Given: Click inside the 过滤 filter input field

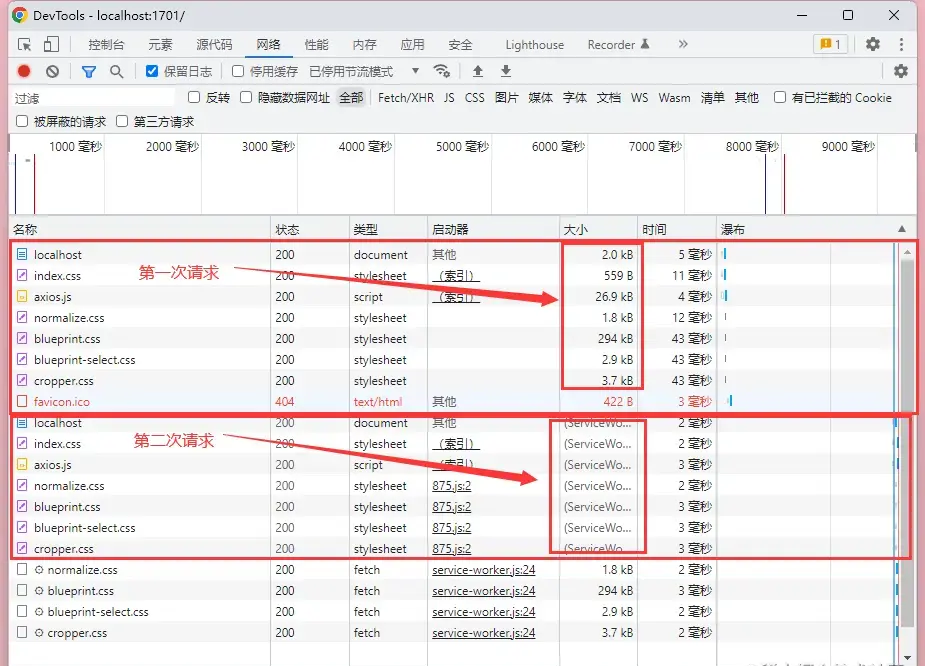Looking at the screenshot, I should (90, 98).
